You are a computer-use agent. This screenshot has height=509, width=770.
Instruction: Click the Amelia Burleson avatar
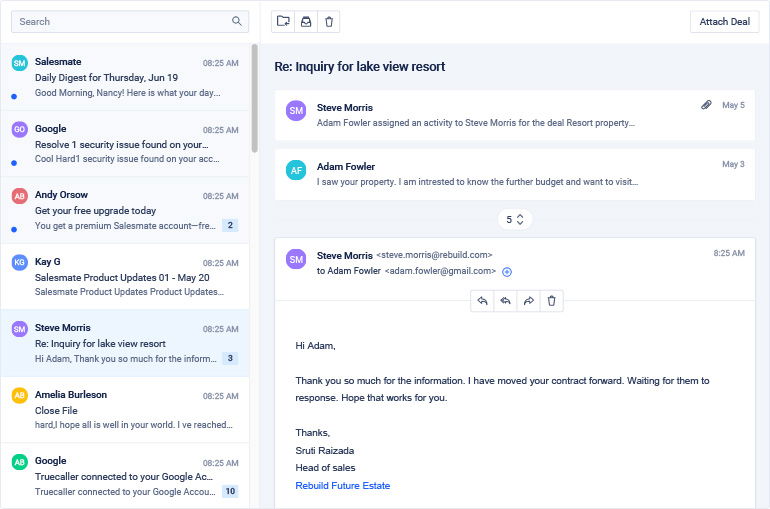tap(20, 396)
